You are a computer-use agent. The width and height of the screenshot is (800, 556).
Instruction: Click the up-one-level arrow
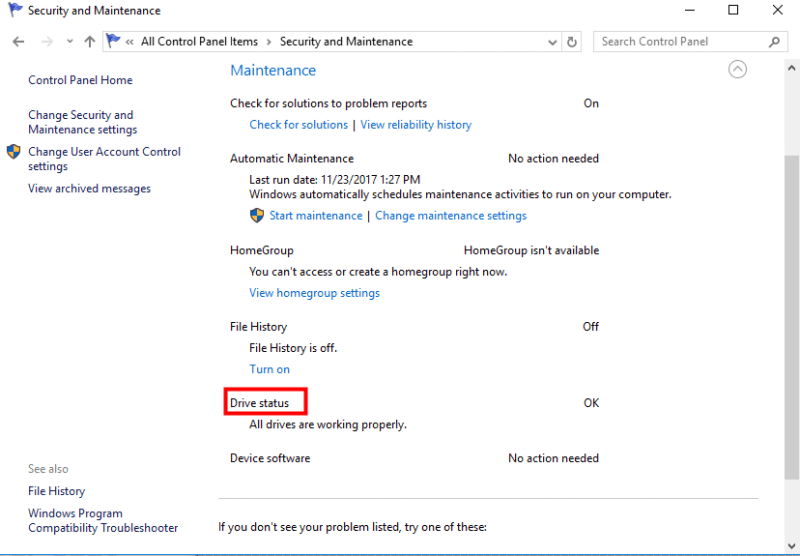pyautogui.click(x=90, y=42)
